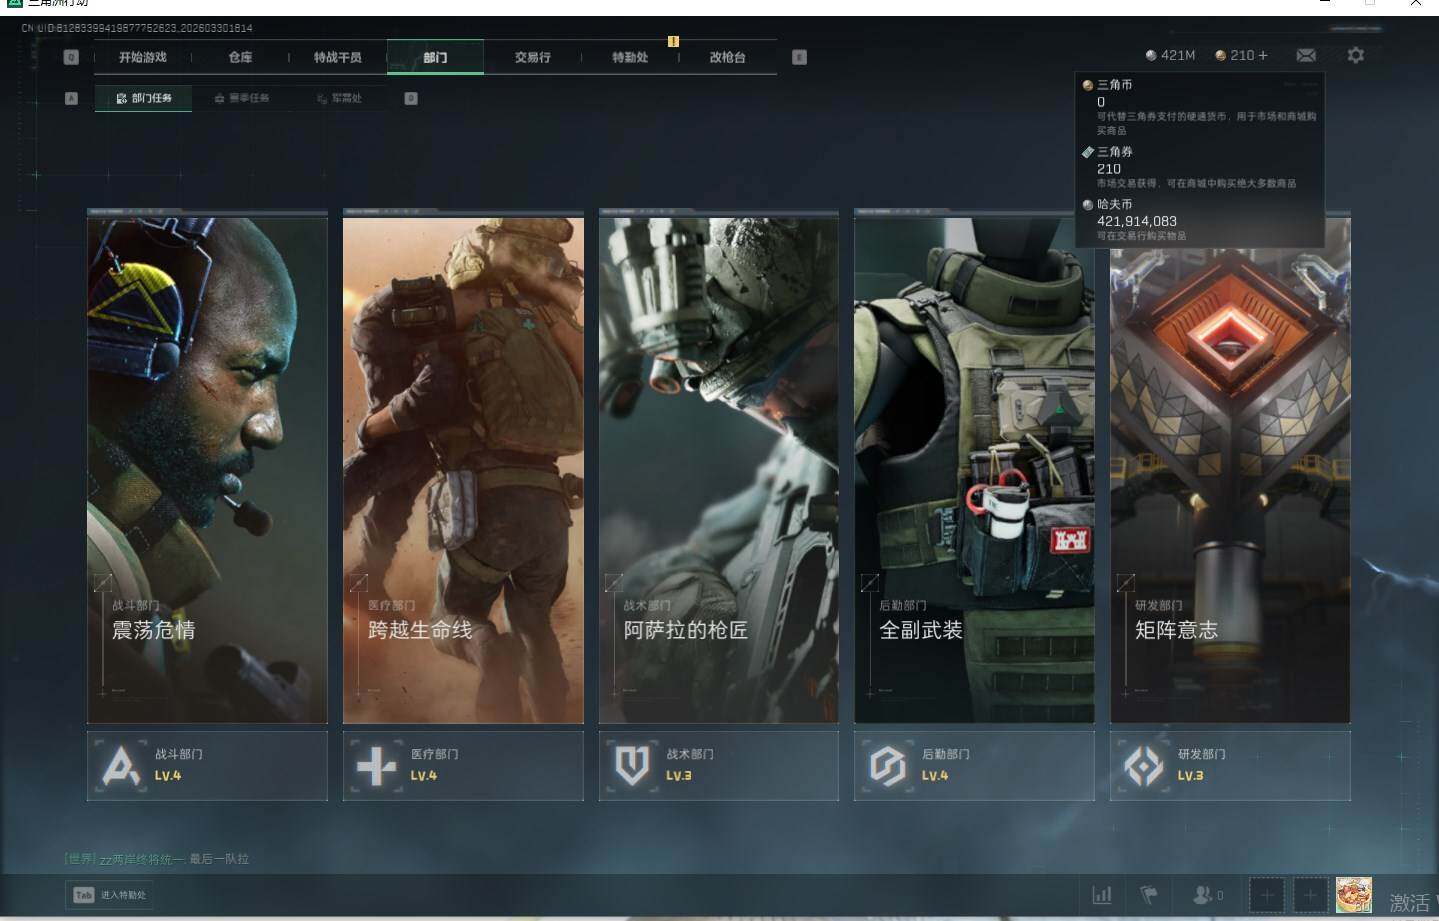1439x921 pixels.
Task: Open the 交易行 tab
Action: tap(533, 57)
